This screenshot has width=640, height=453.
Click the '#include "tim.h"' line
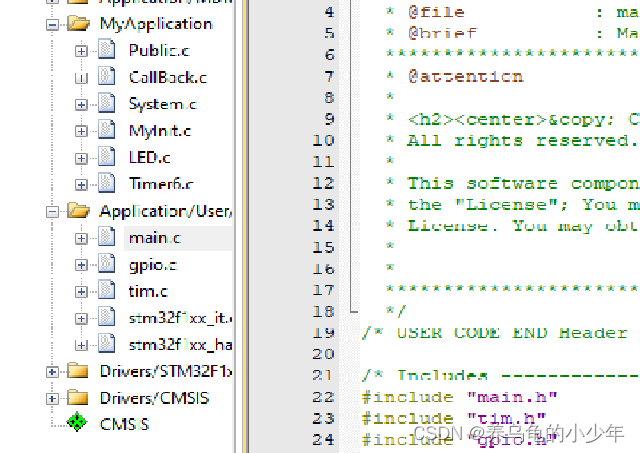click(454, 418)
